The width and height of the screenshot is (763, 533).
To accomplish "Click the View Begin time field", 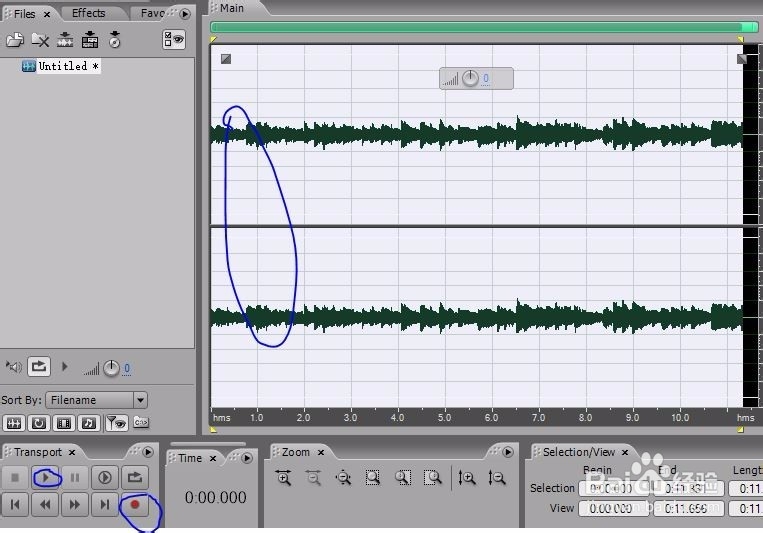I will tap(614, 508).
